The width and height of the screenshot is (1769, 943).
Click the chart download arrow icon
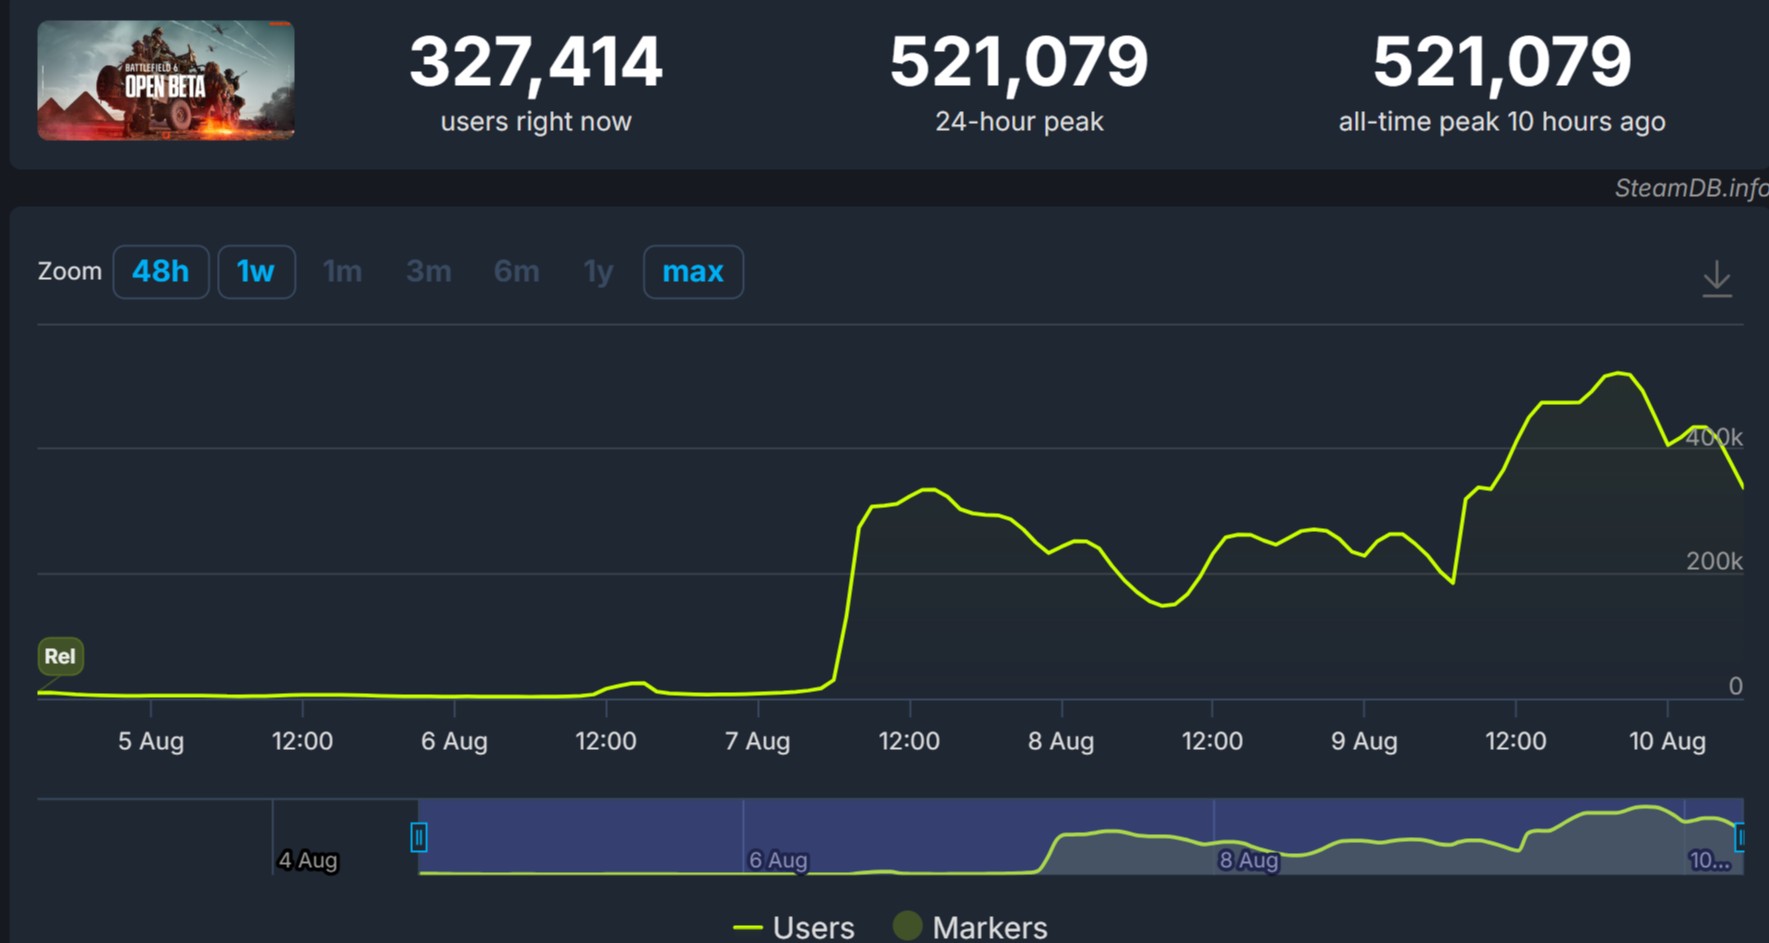pos(1716,279)
